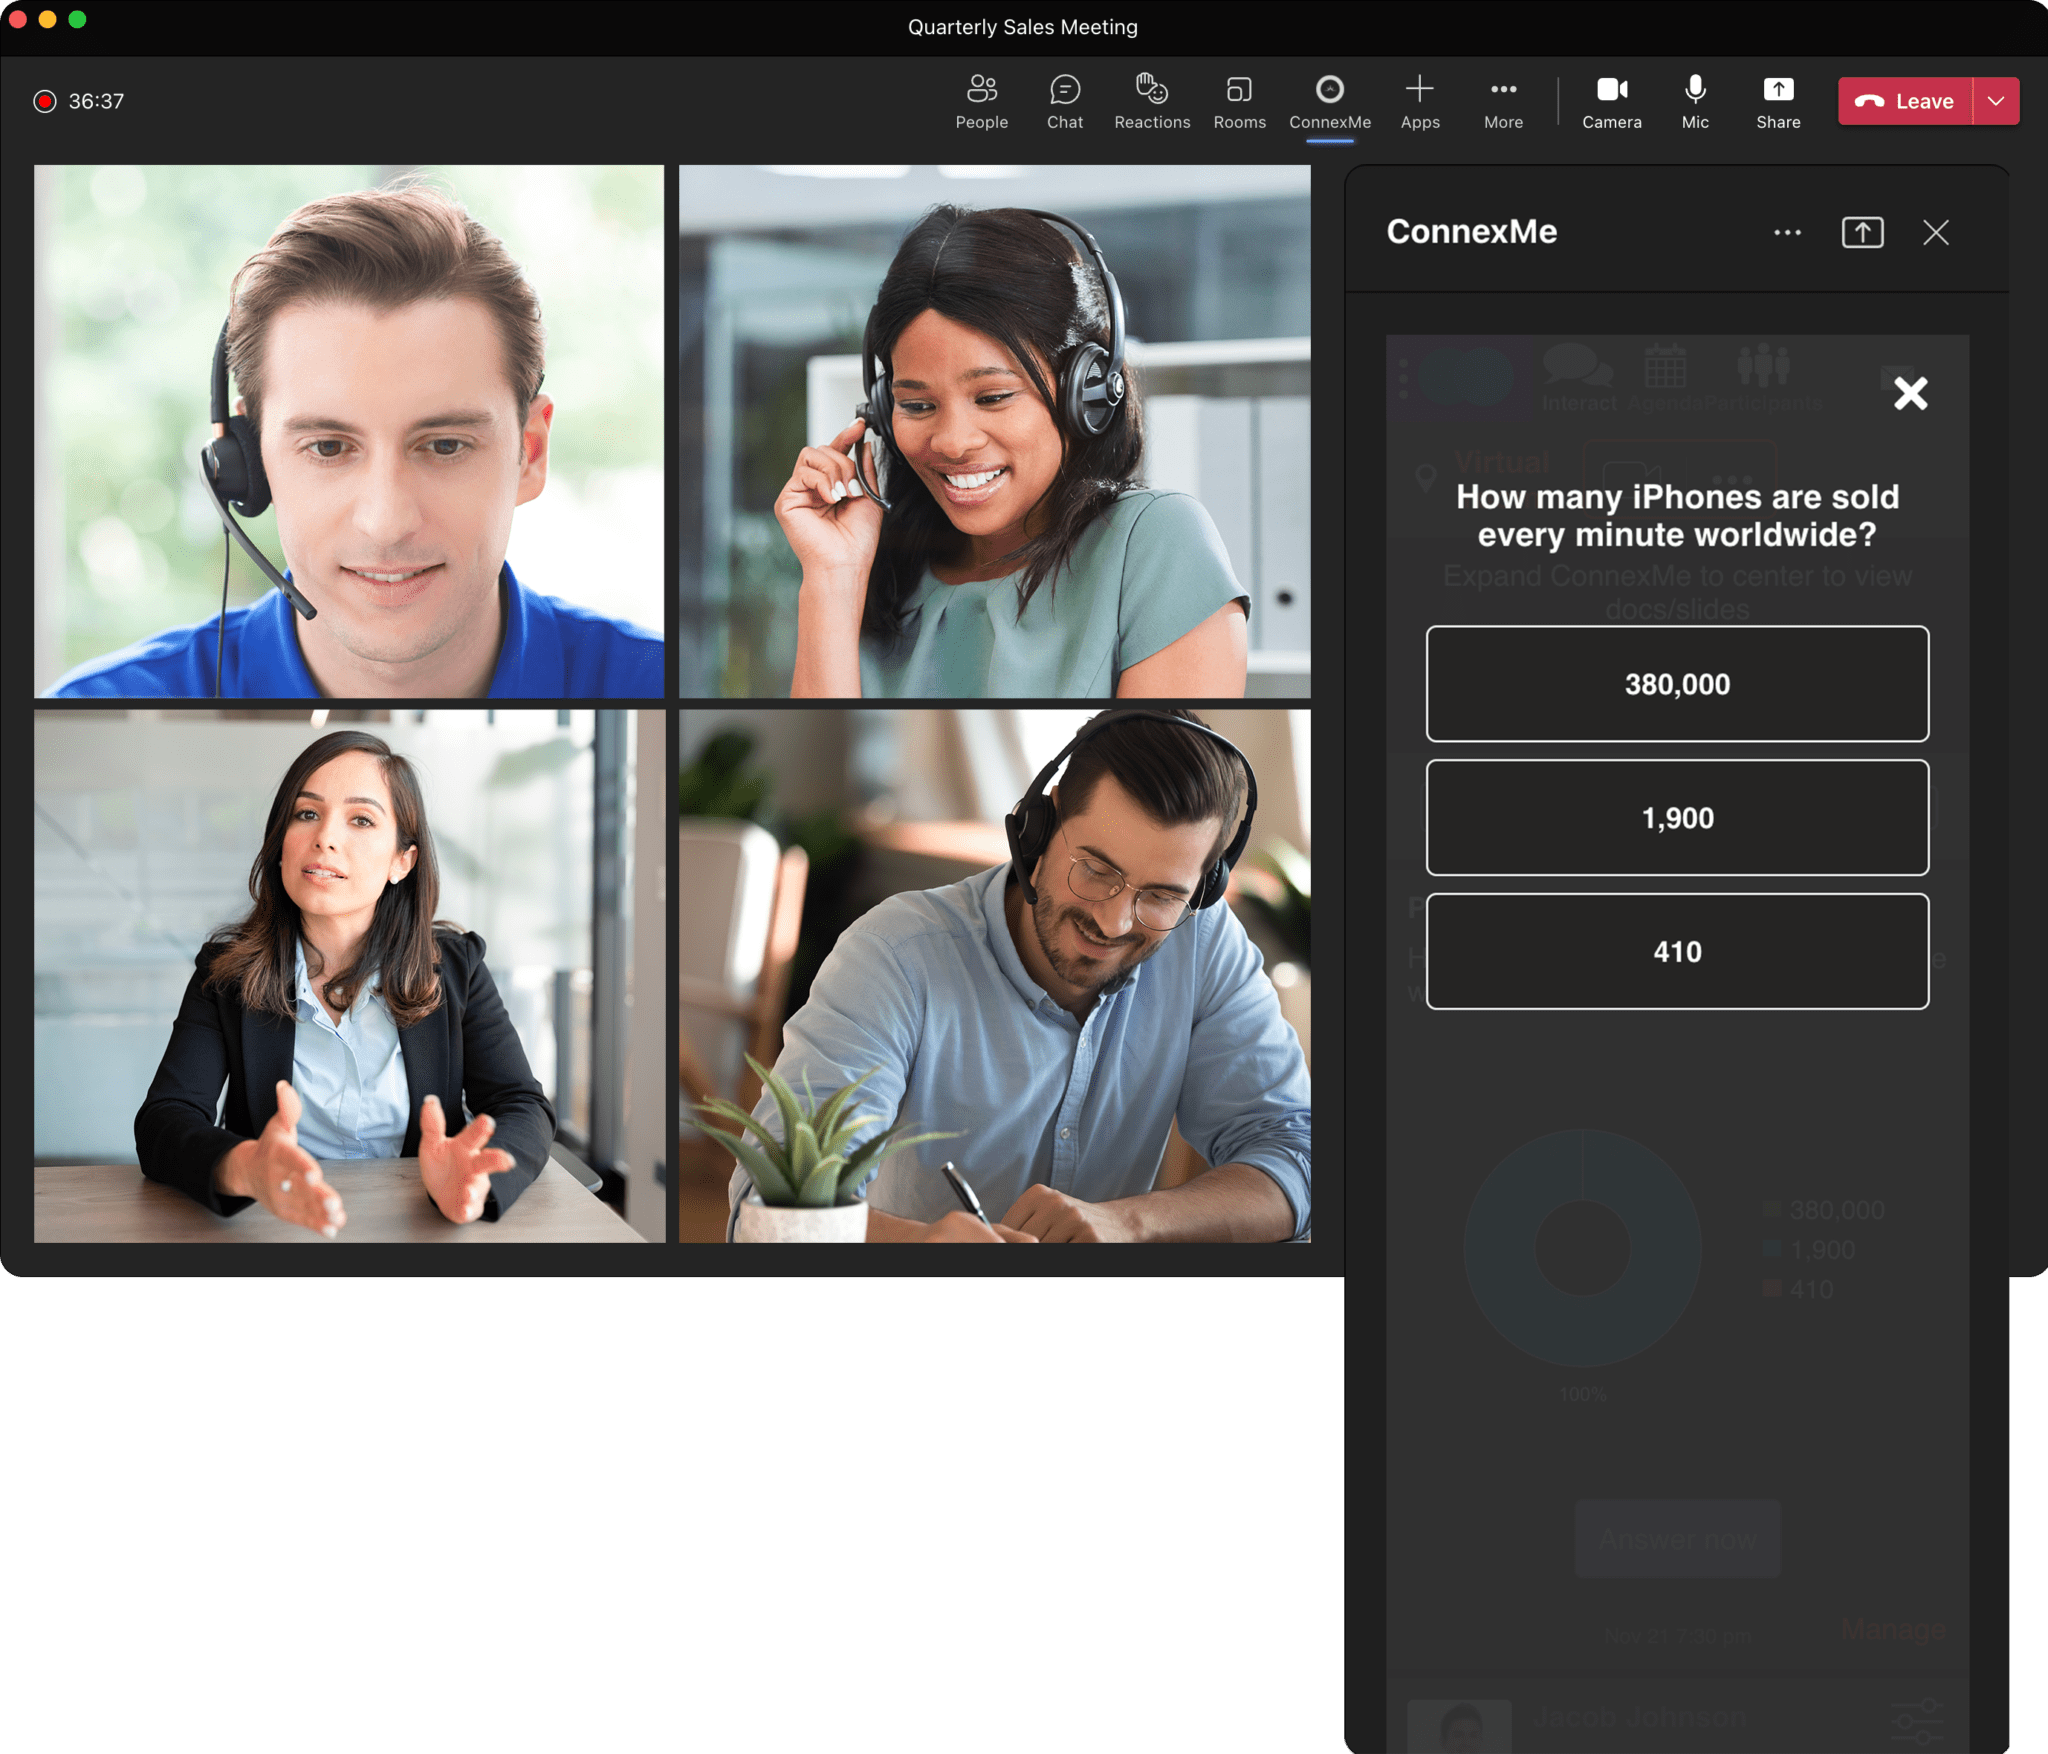Dismiss the poll with the X
This screenshot has height=1754, width=2048.
[1911, 394]
